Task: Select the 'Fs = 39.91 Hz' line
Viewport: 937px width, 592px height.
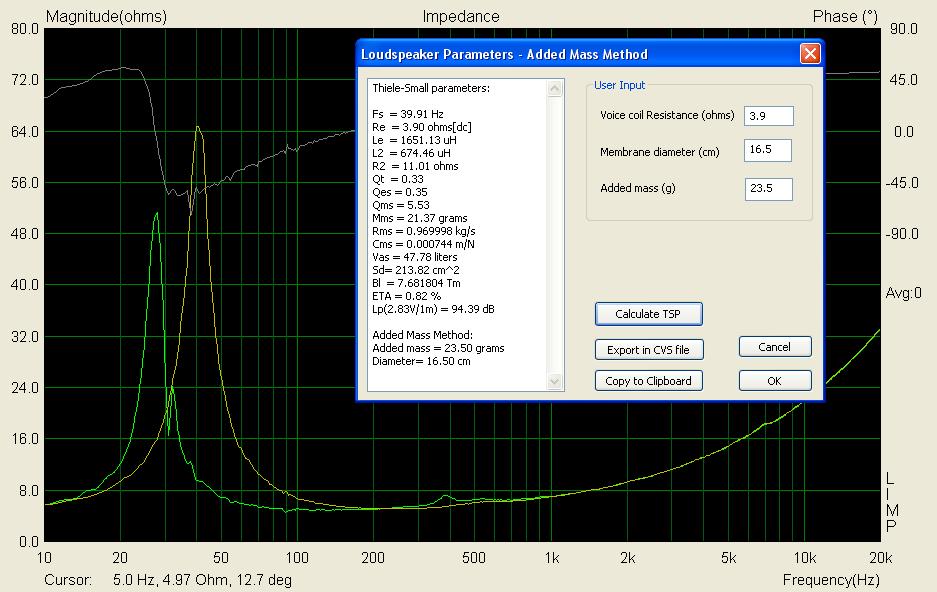Action: coord(408,114)
